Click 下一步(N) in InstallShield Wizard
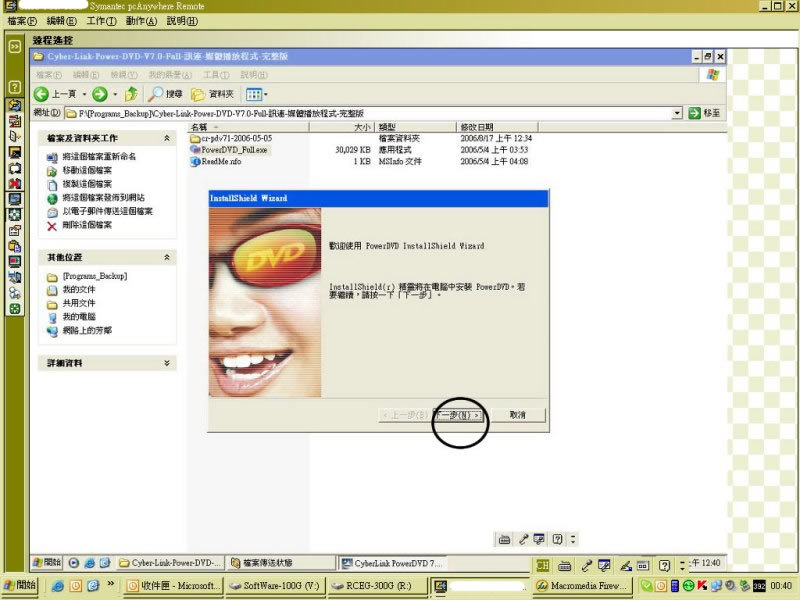 point(458,415)
